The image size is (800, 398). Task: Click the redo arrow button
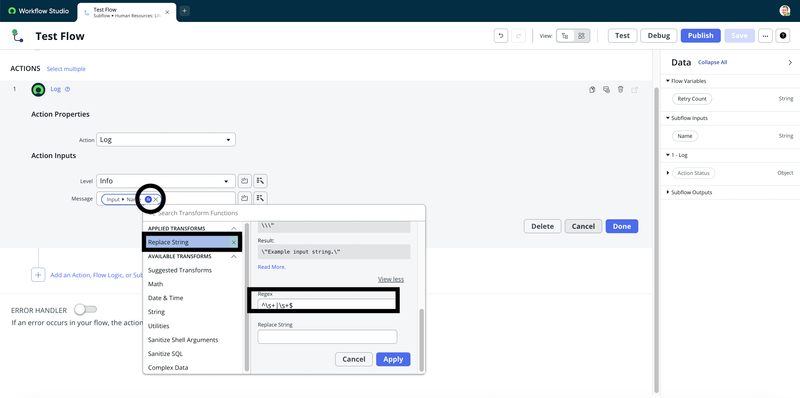518,36
